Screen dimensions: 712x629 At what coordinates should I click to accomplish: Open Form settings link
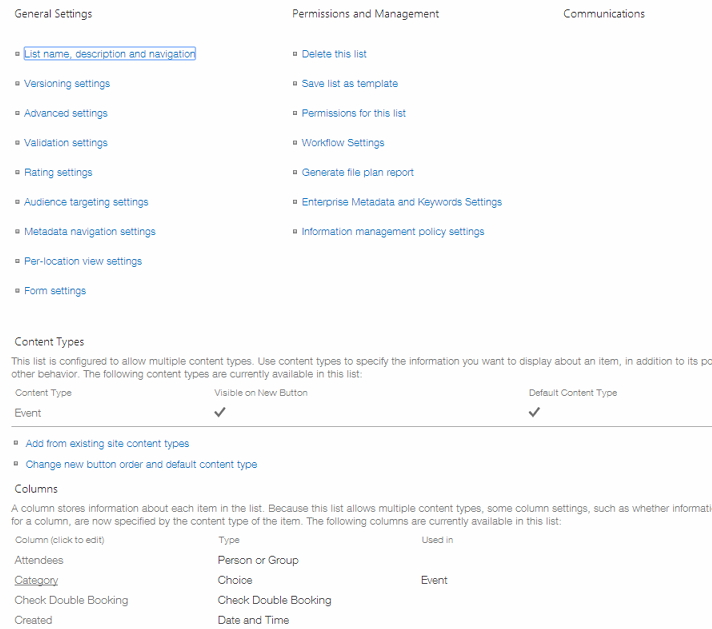[55, 291]
